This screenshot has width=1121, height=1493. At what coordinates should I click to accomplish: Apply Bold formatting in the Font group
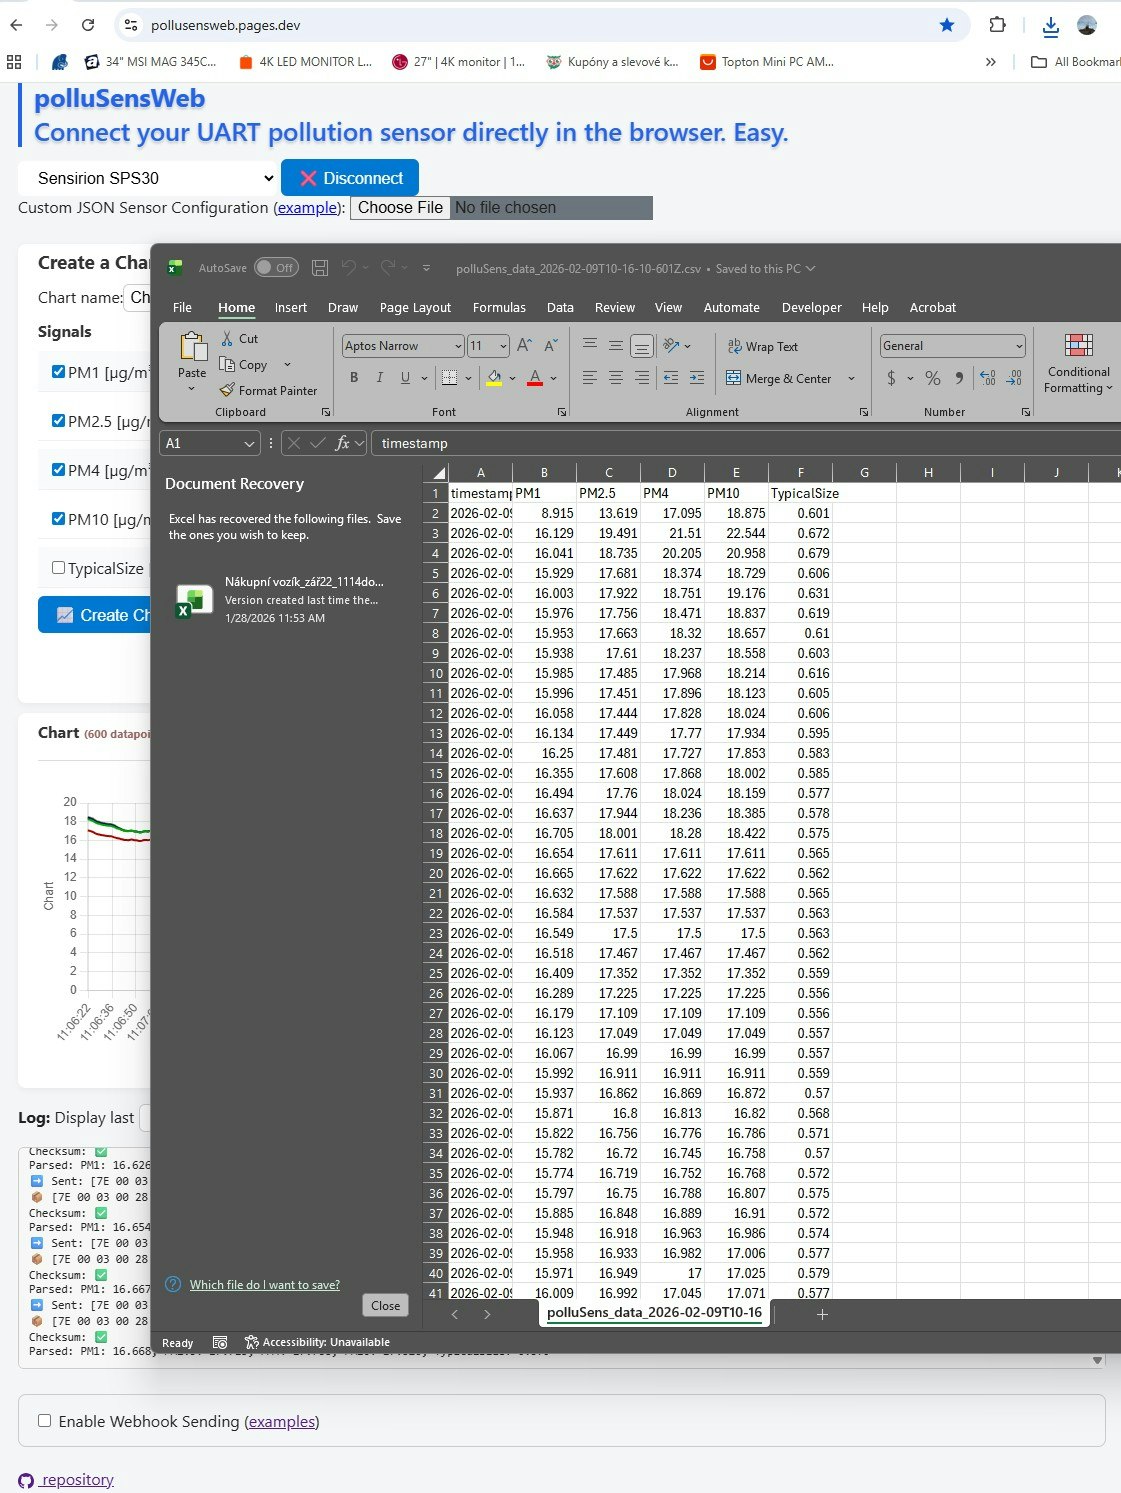coord(354,378)
